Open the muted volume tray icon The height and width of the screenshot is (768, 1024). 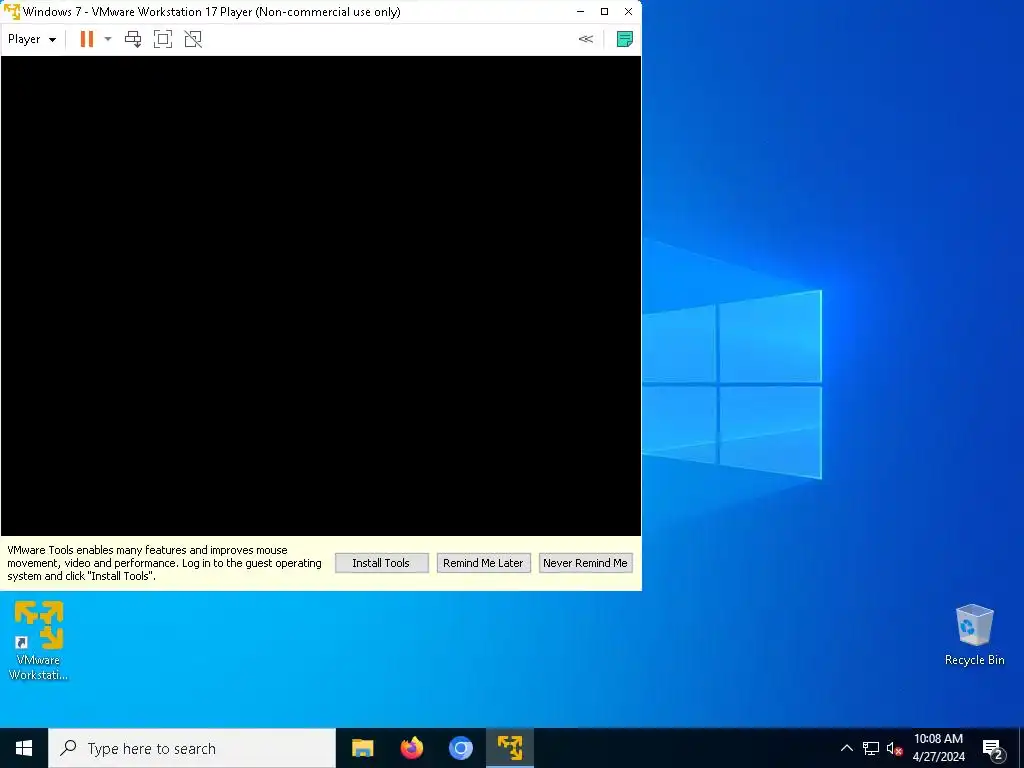click(894, 748)
